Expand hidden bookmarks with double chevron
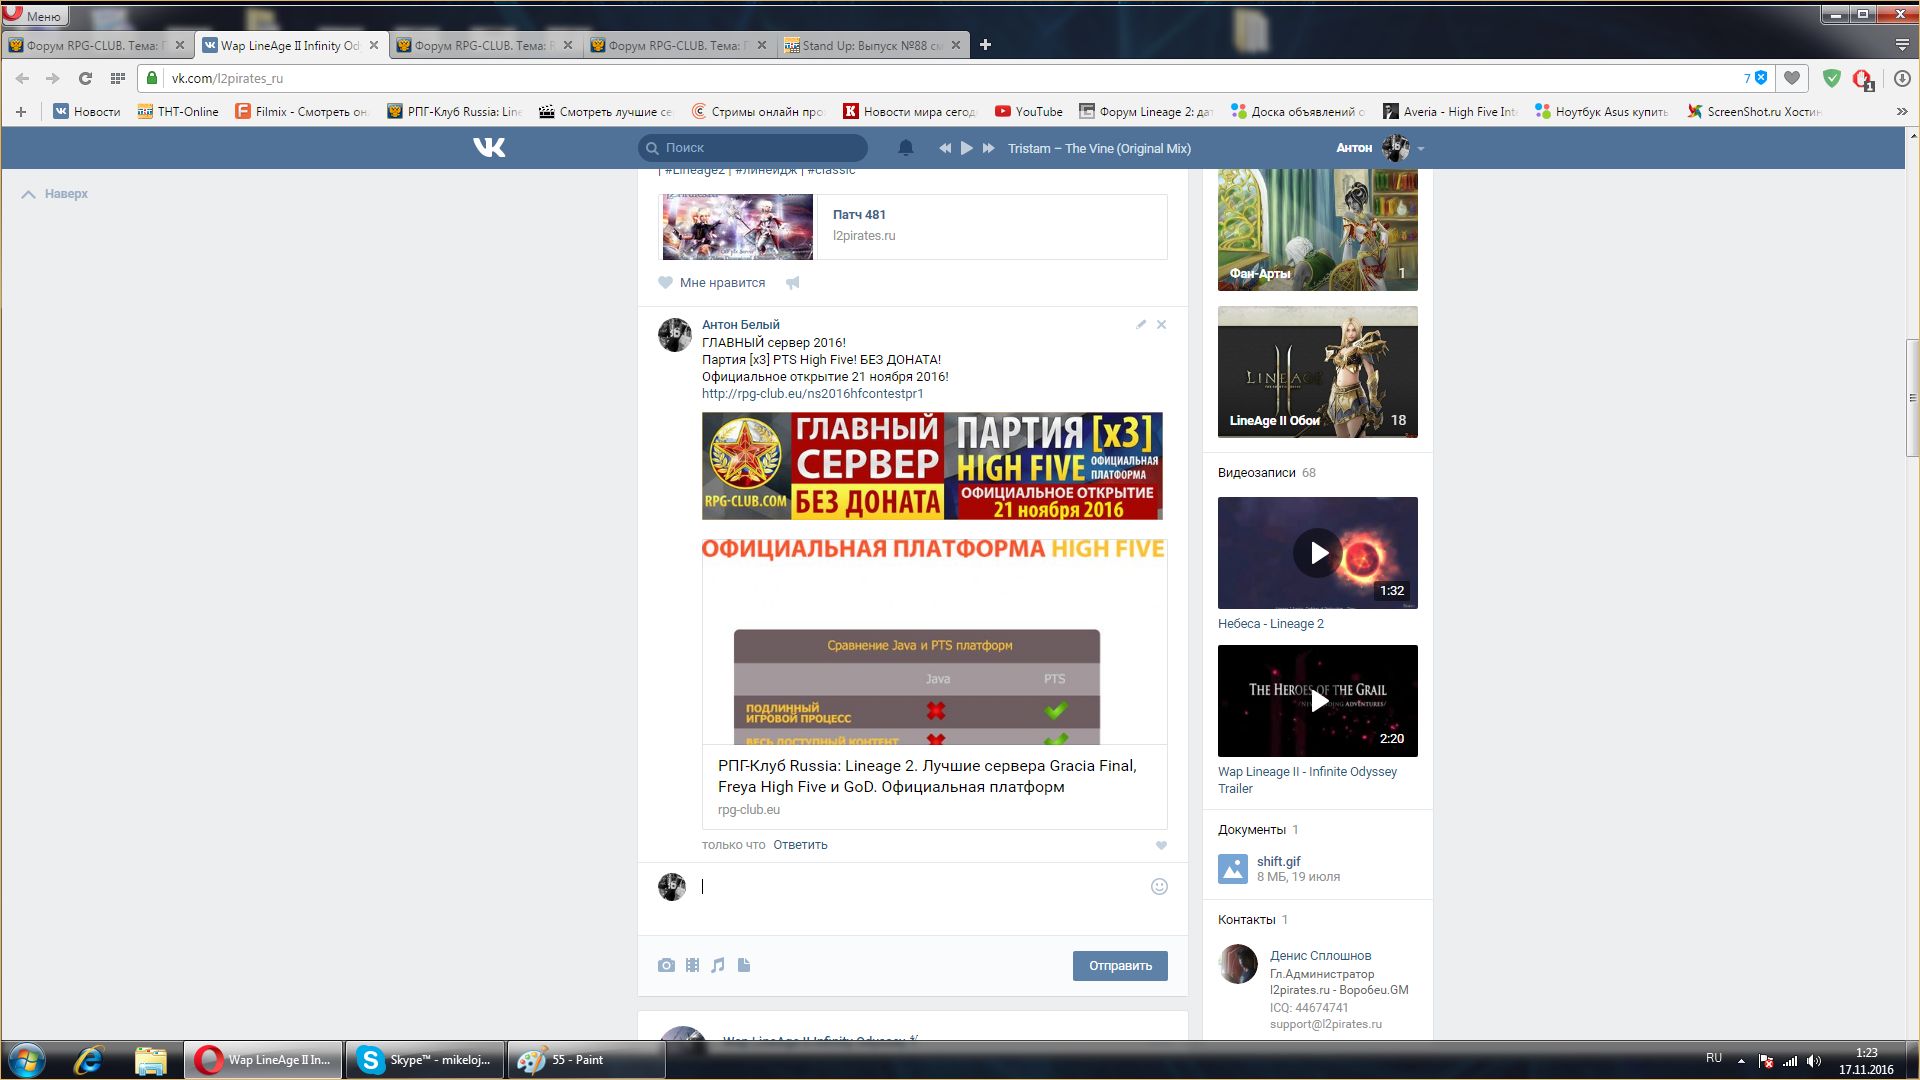Screen dimensions: 1920x1080 pyautogui.click(x=1902, y=111)
